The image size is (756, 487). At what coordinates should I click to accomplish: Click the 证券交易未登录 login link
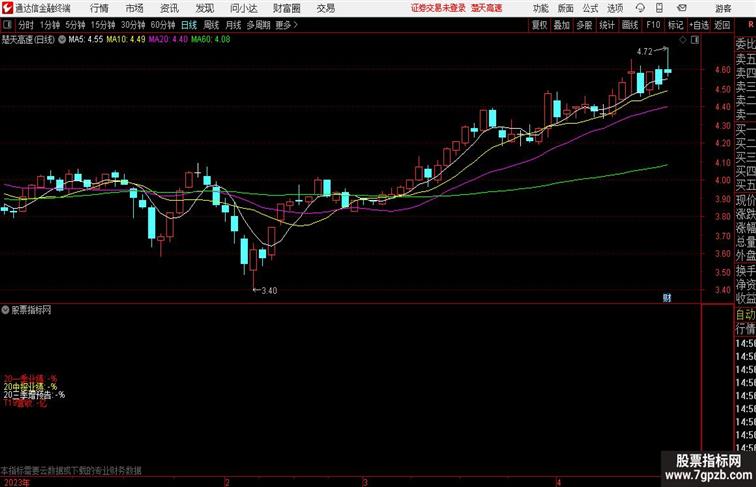tap(438, 8)
